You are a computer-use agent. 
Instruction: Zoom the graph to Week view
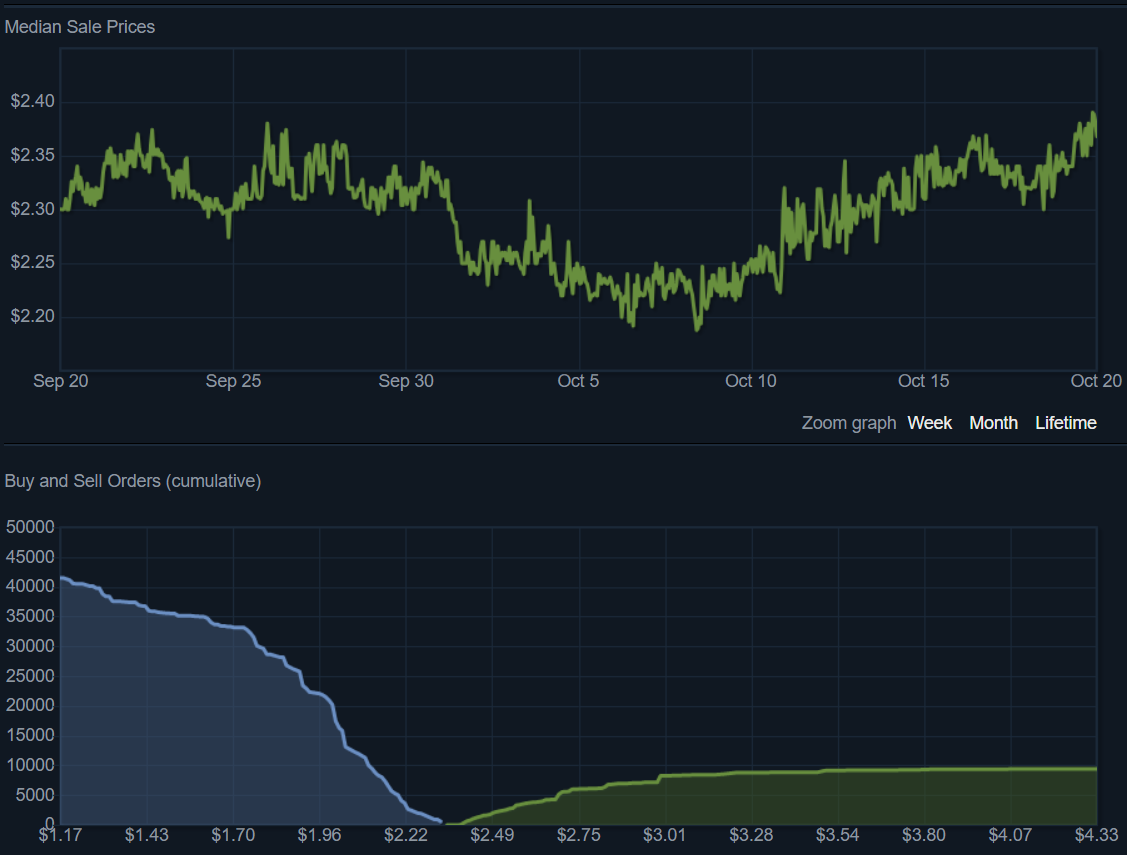929,422
